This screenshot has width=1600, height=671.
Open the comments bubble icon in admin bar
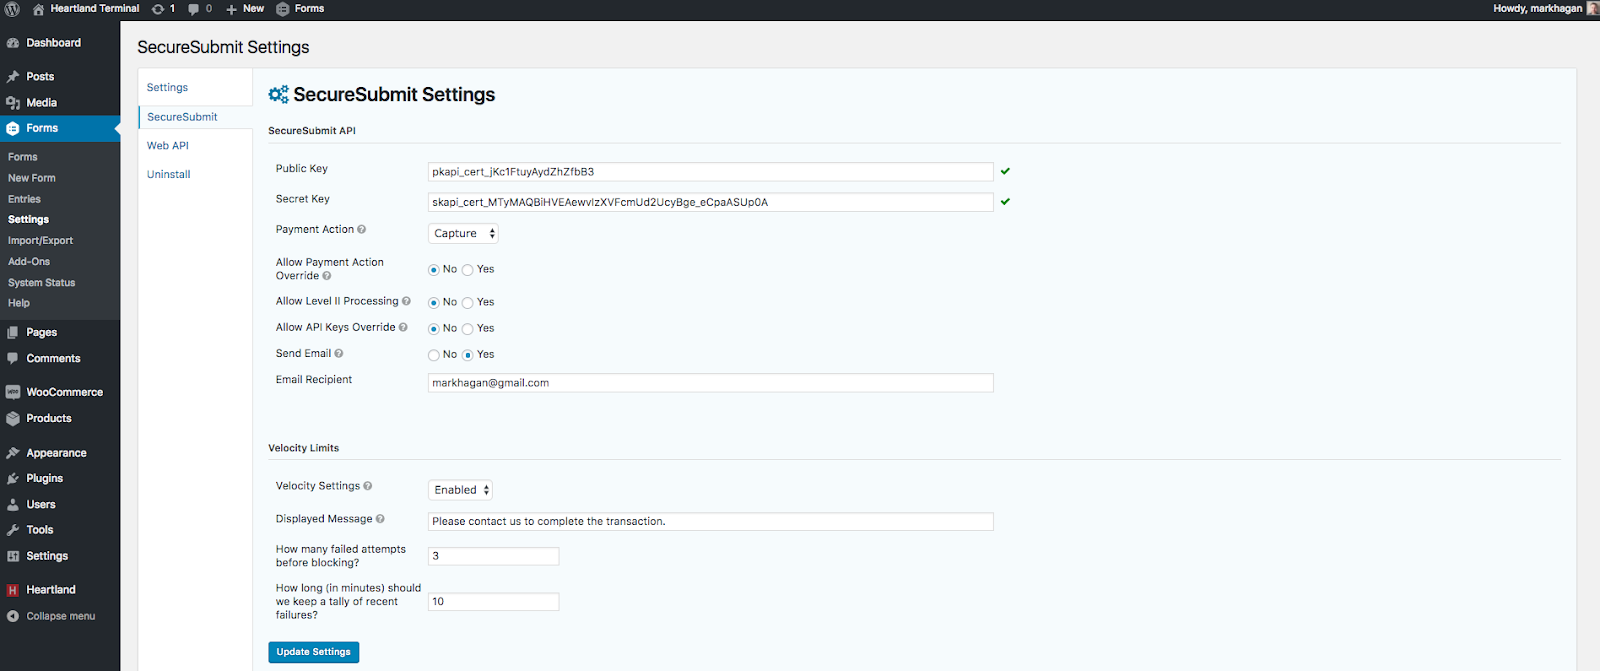point(194,9)
